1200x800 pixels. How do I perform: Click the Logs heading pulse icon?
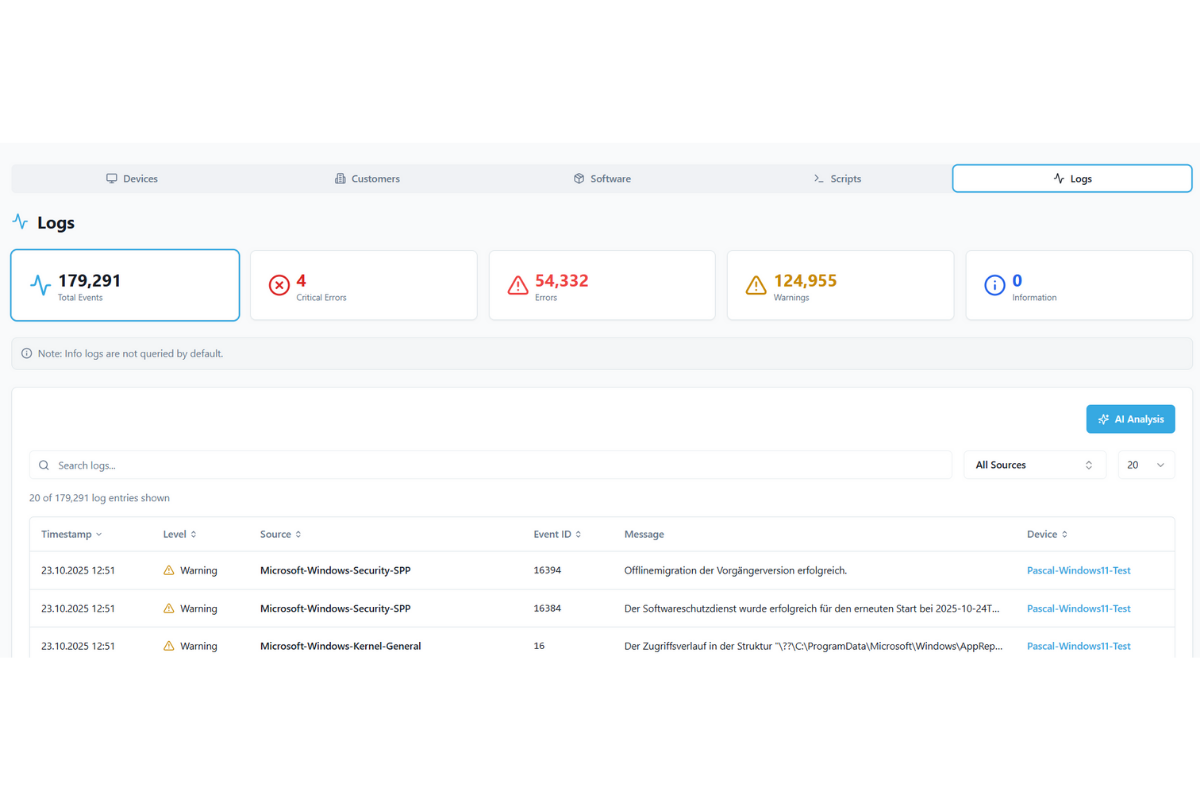tap(20, 222)
